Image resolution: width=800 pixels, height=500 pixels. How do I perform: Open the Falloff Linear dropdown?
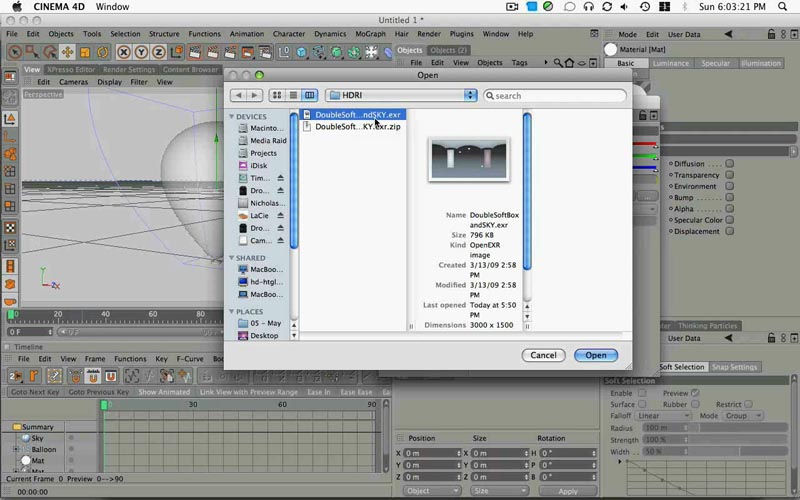click(663, 416)
